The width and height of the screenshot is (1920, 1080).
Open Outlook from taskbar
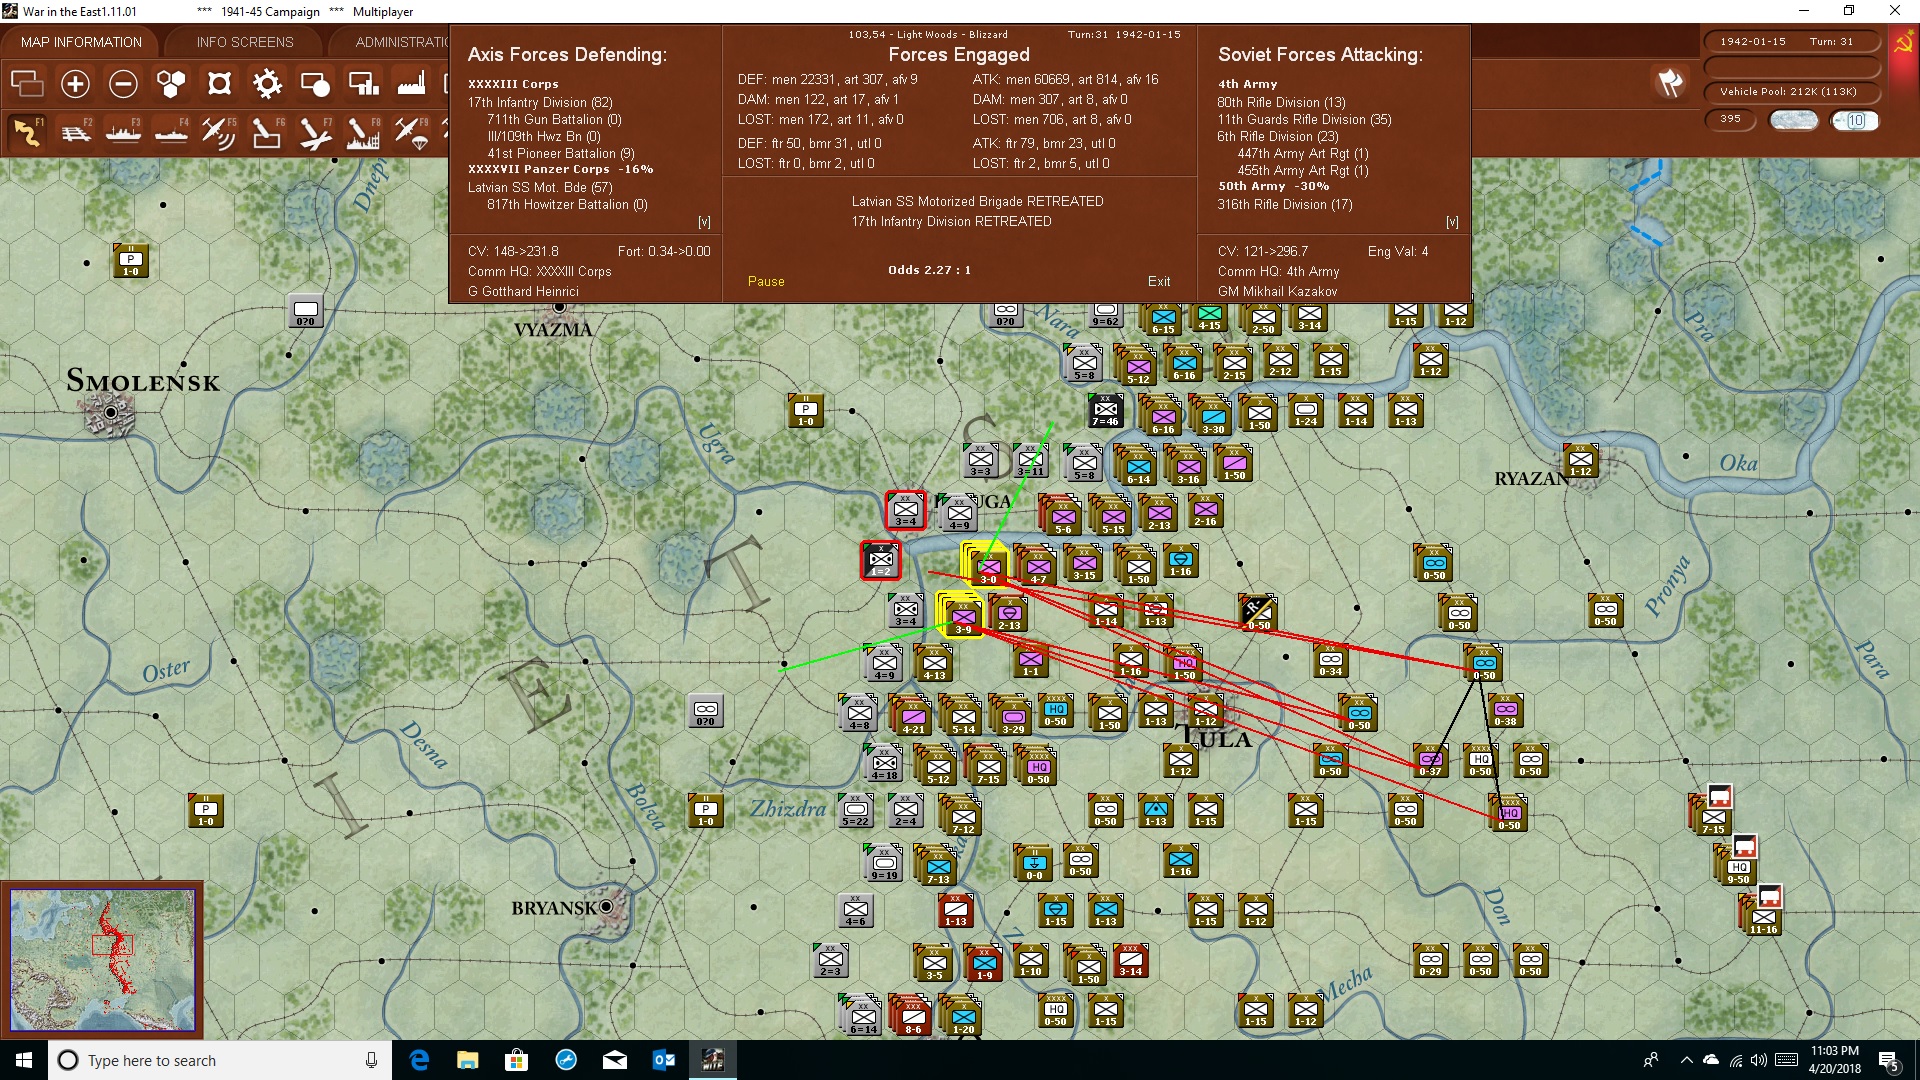[x=663, y=1060]
